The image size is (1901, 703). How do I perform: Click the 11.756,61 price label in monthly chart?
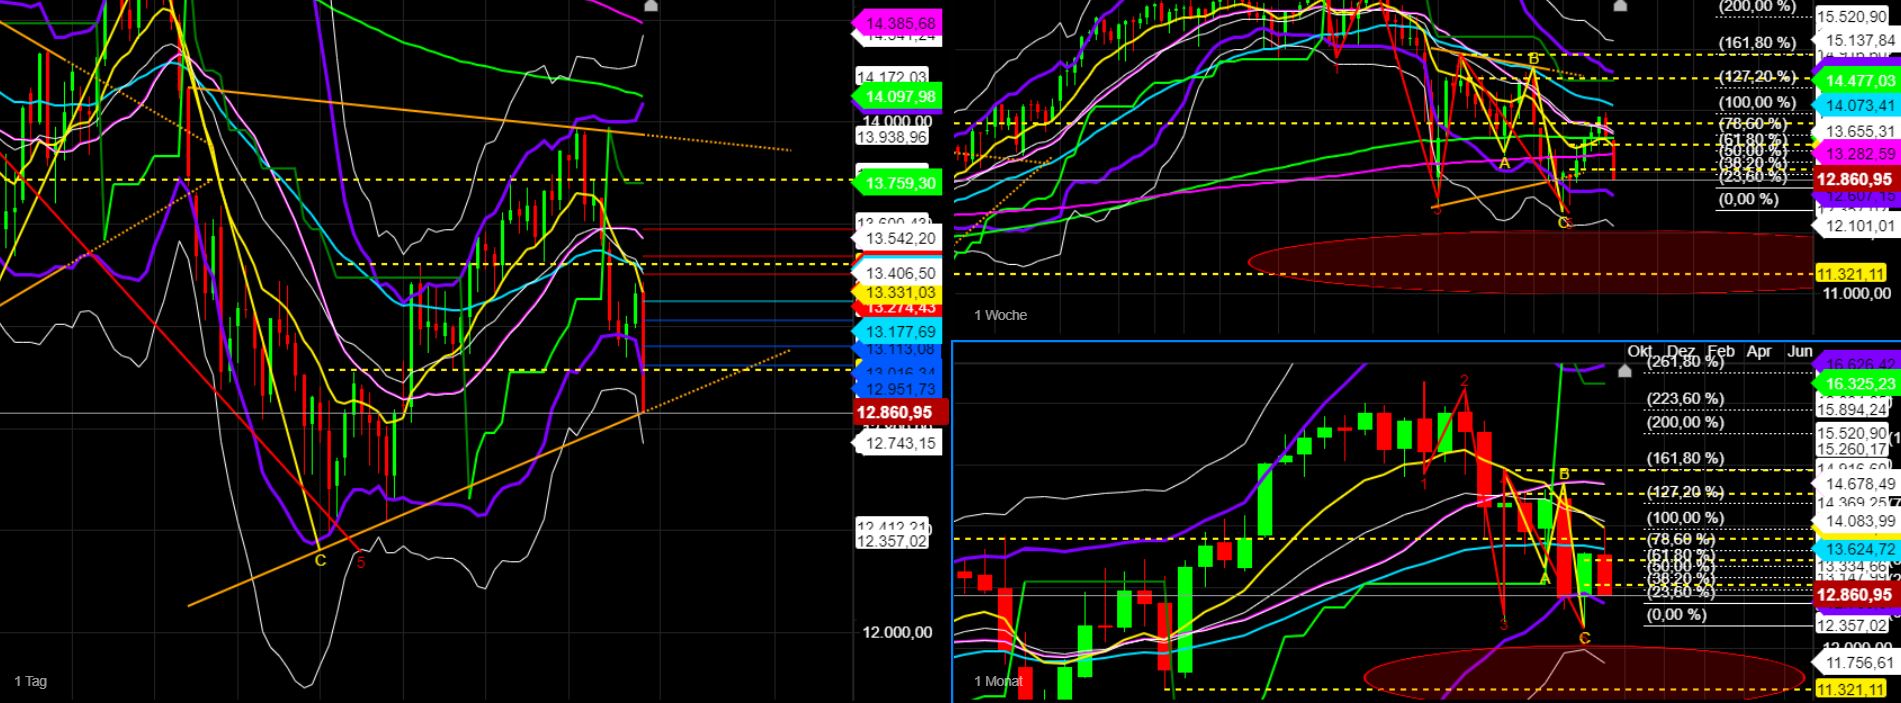click(1857, 662)
